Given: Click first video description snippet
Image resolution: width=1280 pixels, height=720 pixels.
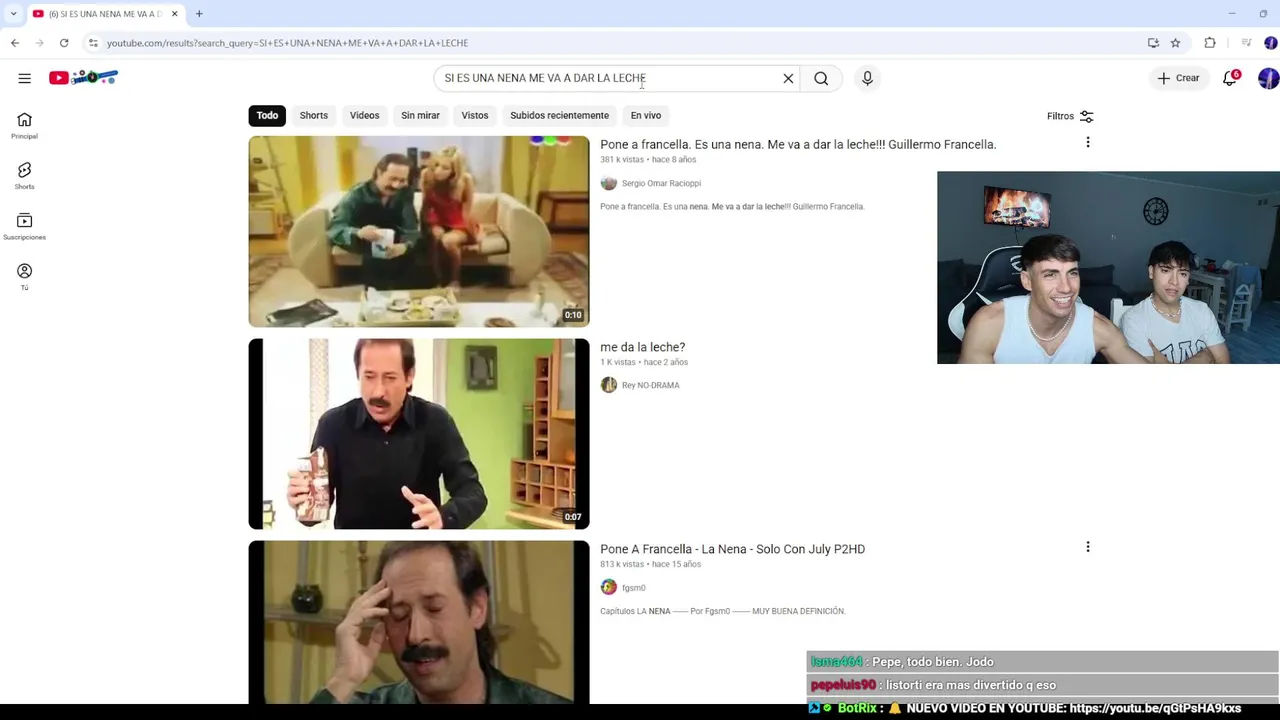Looking at the screenshot, I should pos(732,207).
